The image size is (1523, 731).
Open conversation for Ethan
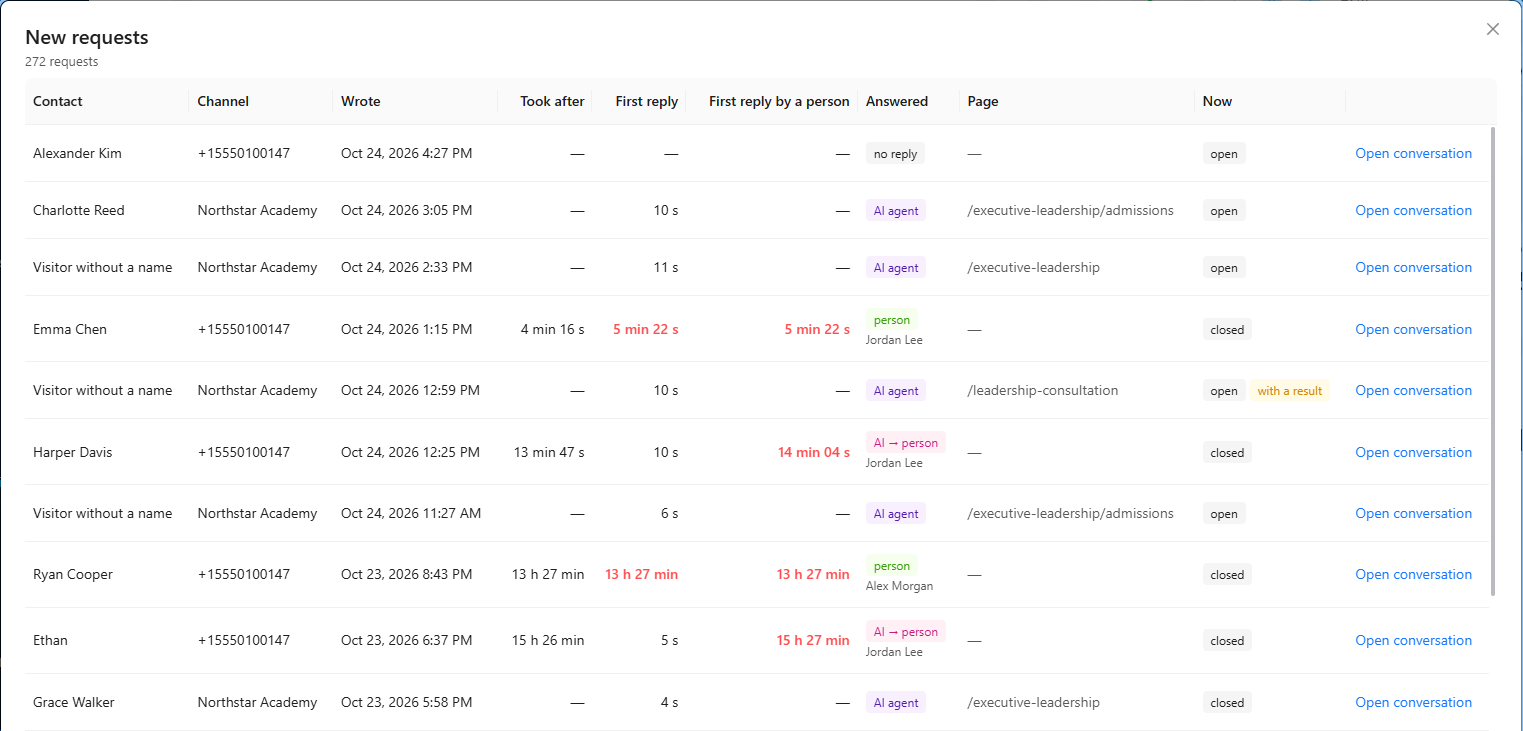[1413, 640]
